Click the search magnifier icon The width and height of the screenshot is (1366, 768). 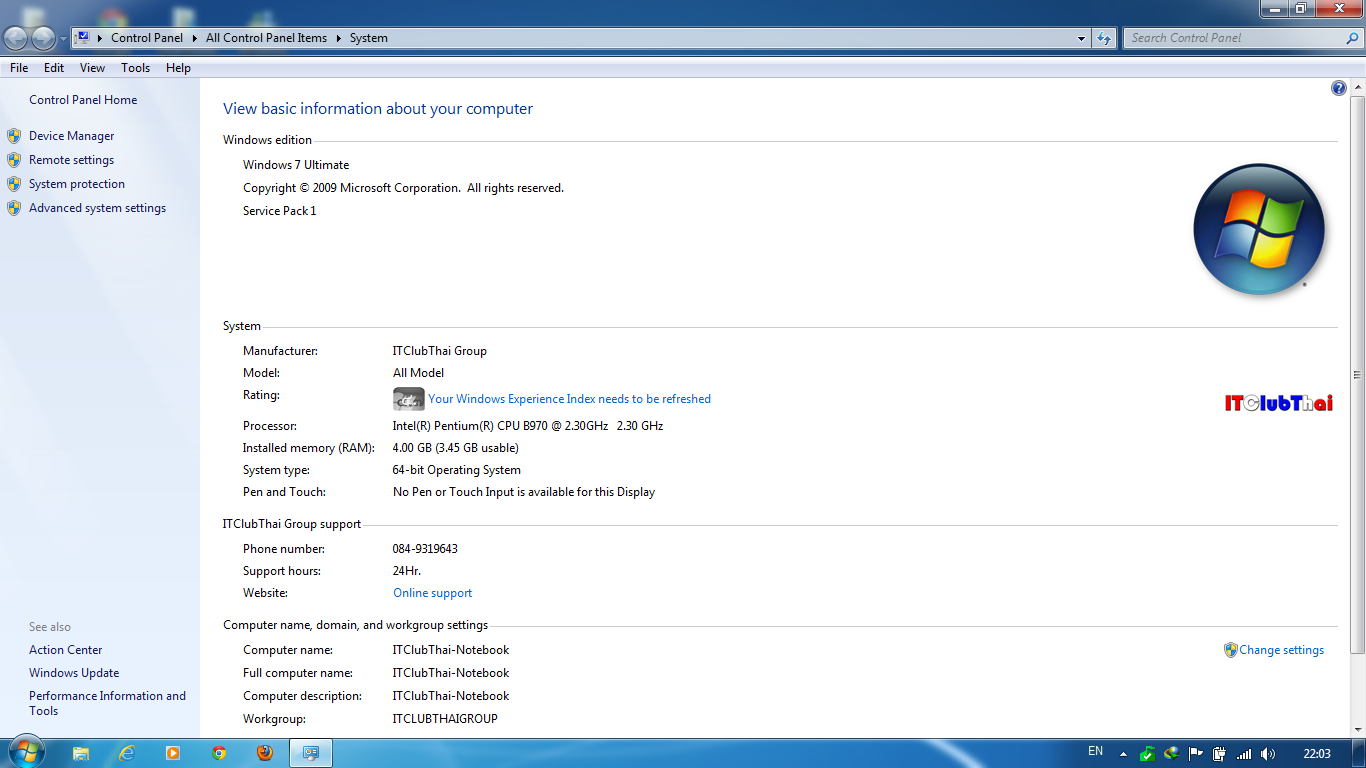click(x=1352, y=38)
